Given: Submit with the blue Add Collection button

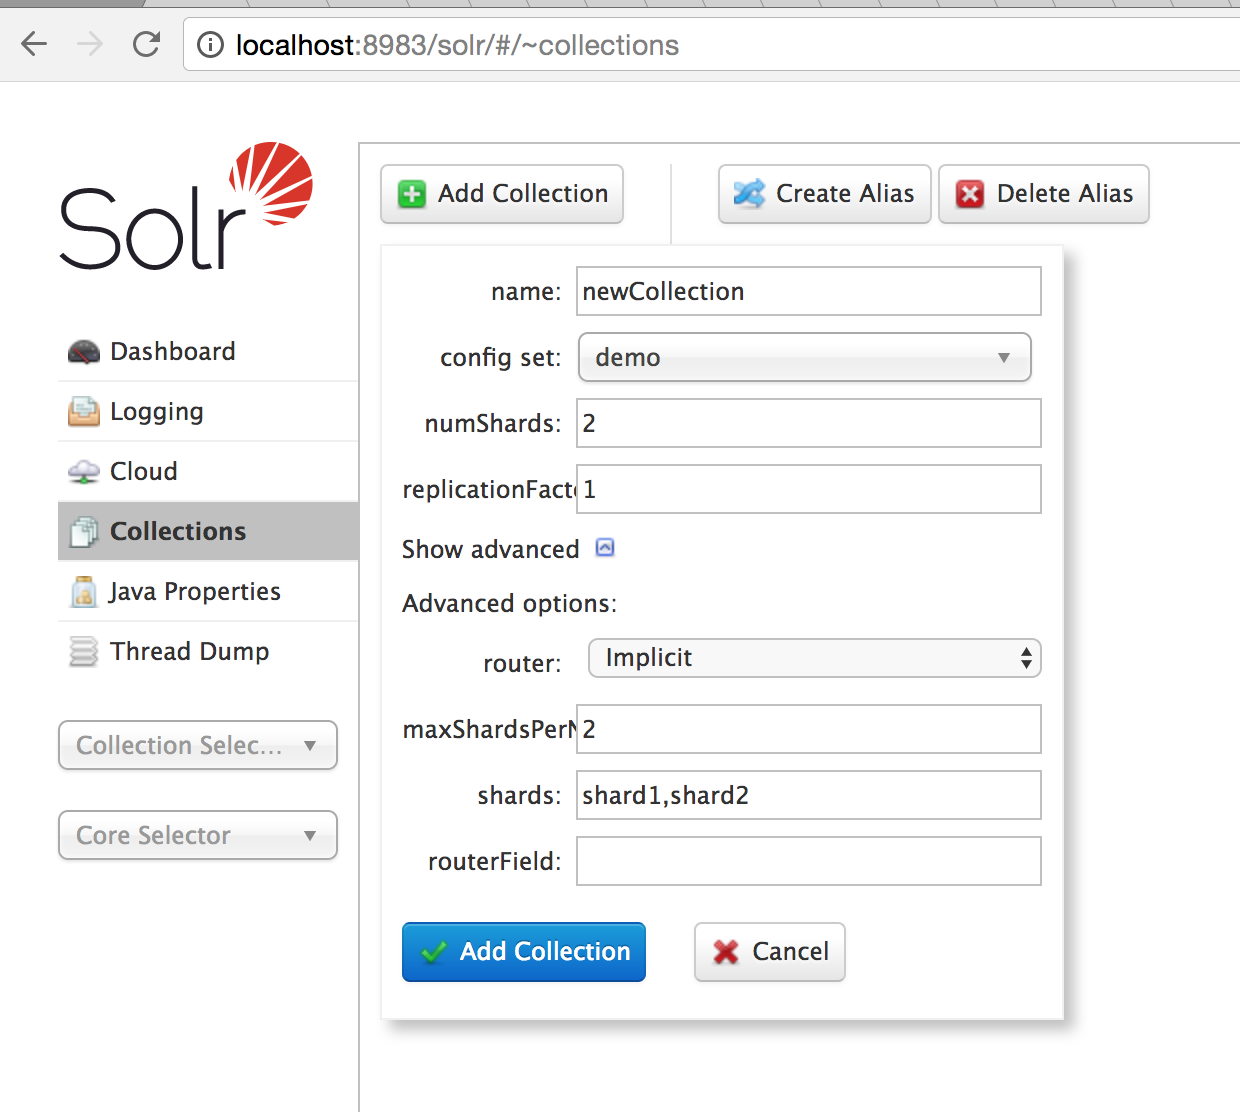Looking at the screenshot, I should coord(524,952).
